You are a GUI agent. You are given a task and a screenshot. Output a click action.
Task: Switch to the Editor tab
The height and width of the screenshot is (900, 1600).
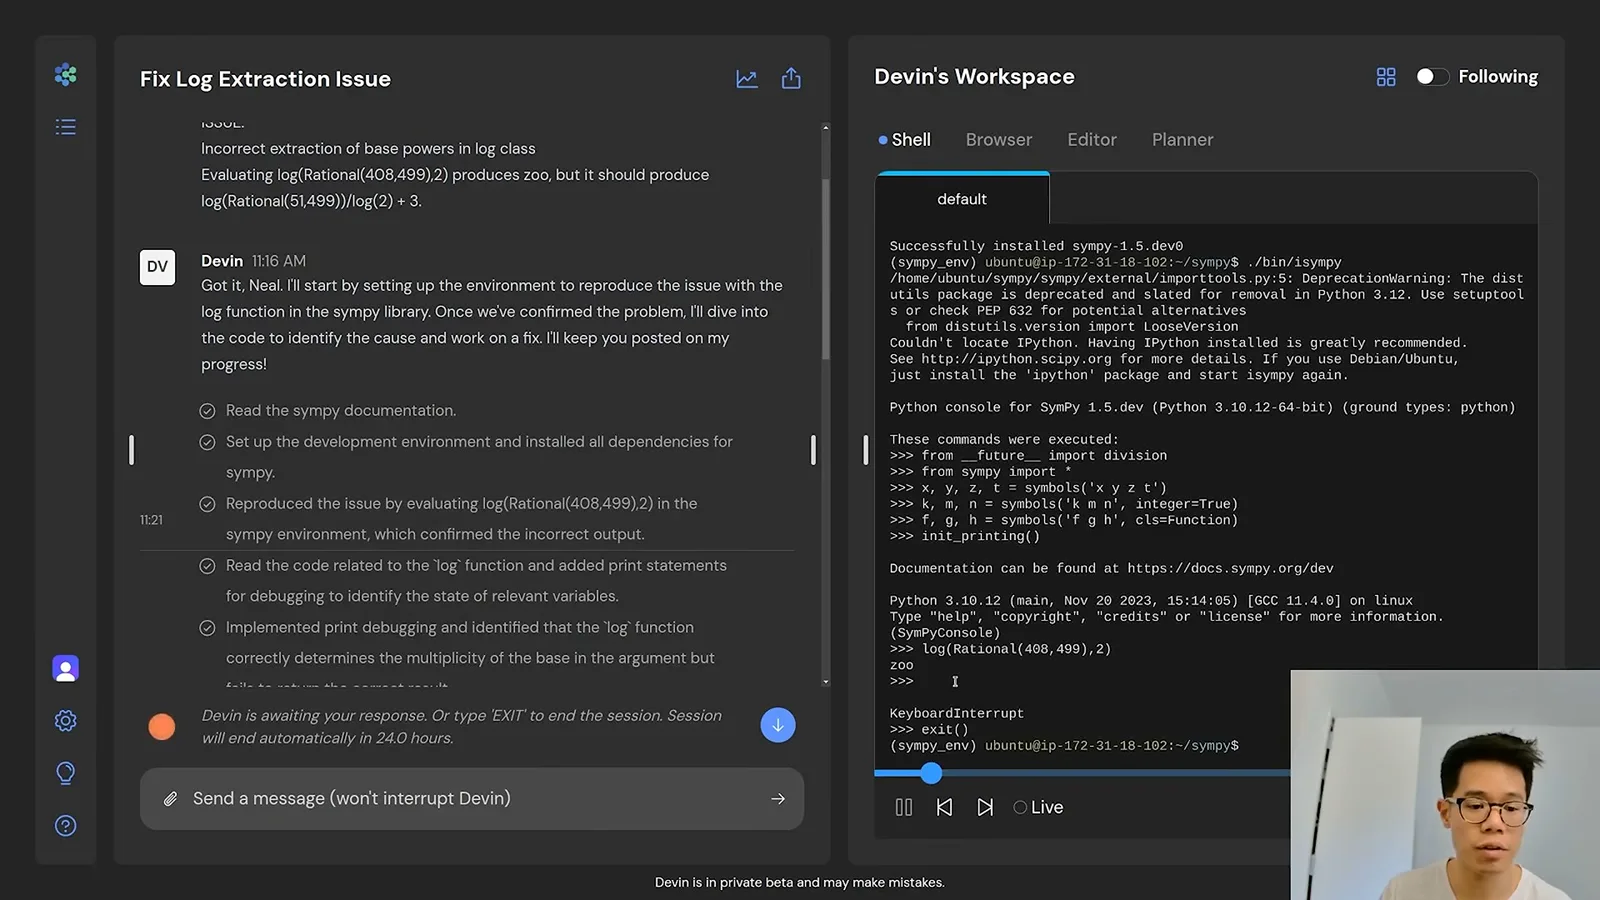pyautogui.click(x=1092, y=140)
